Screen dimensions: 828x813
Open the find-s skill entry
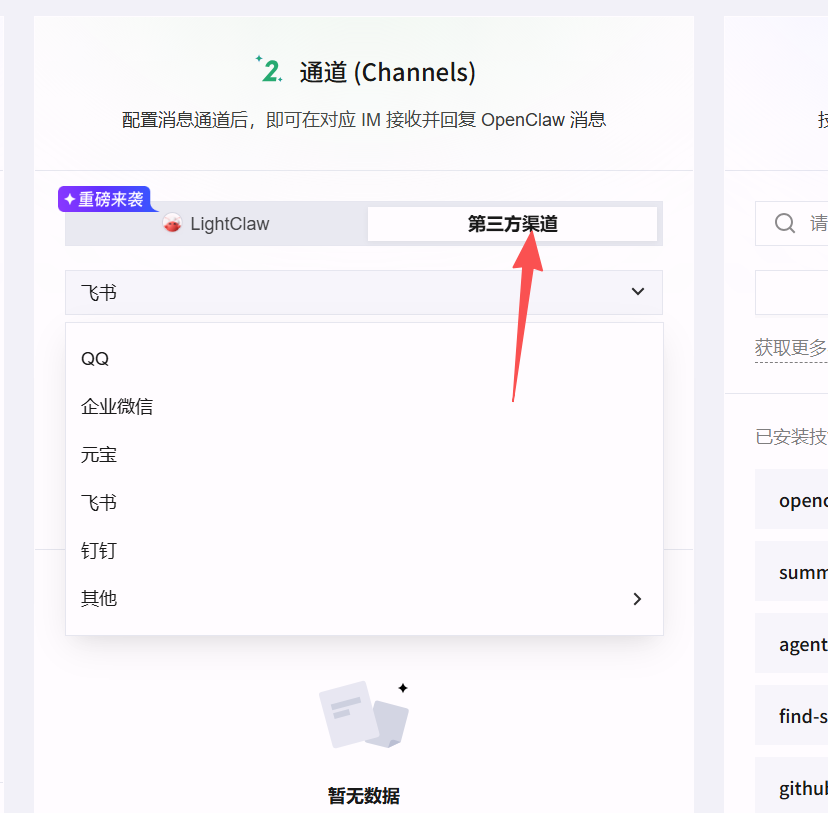(800, 716)
